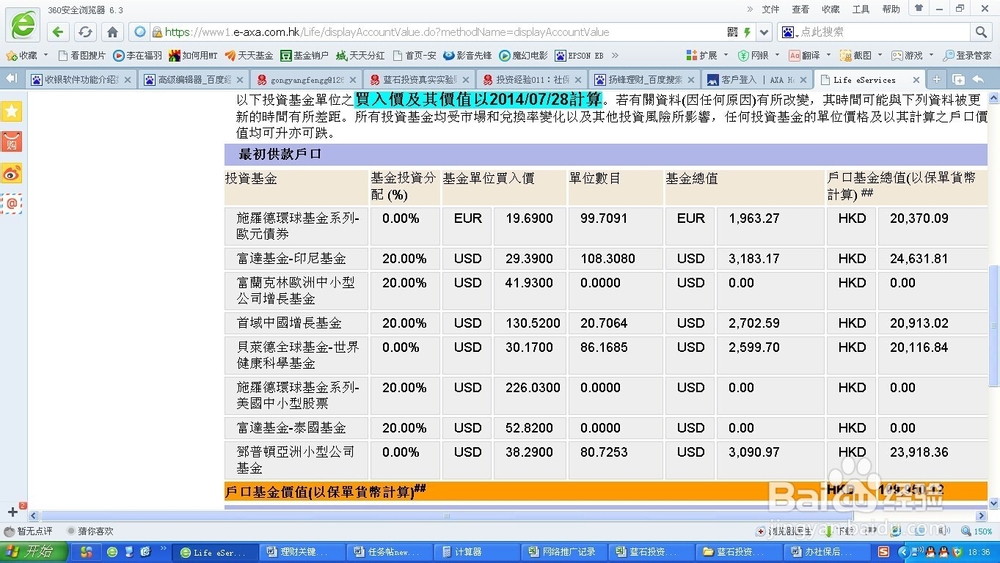
Task: Open the search engine paw selector
Action: tap(788, 32)
